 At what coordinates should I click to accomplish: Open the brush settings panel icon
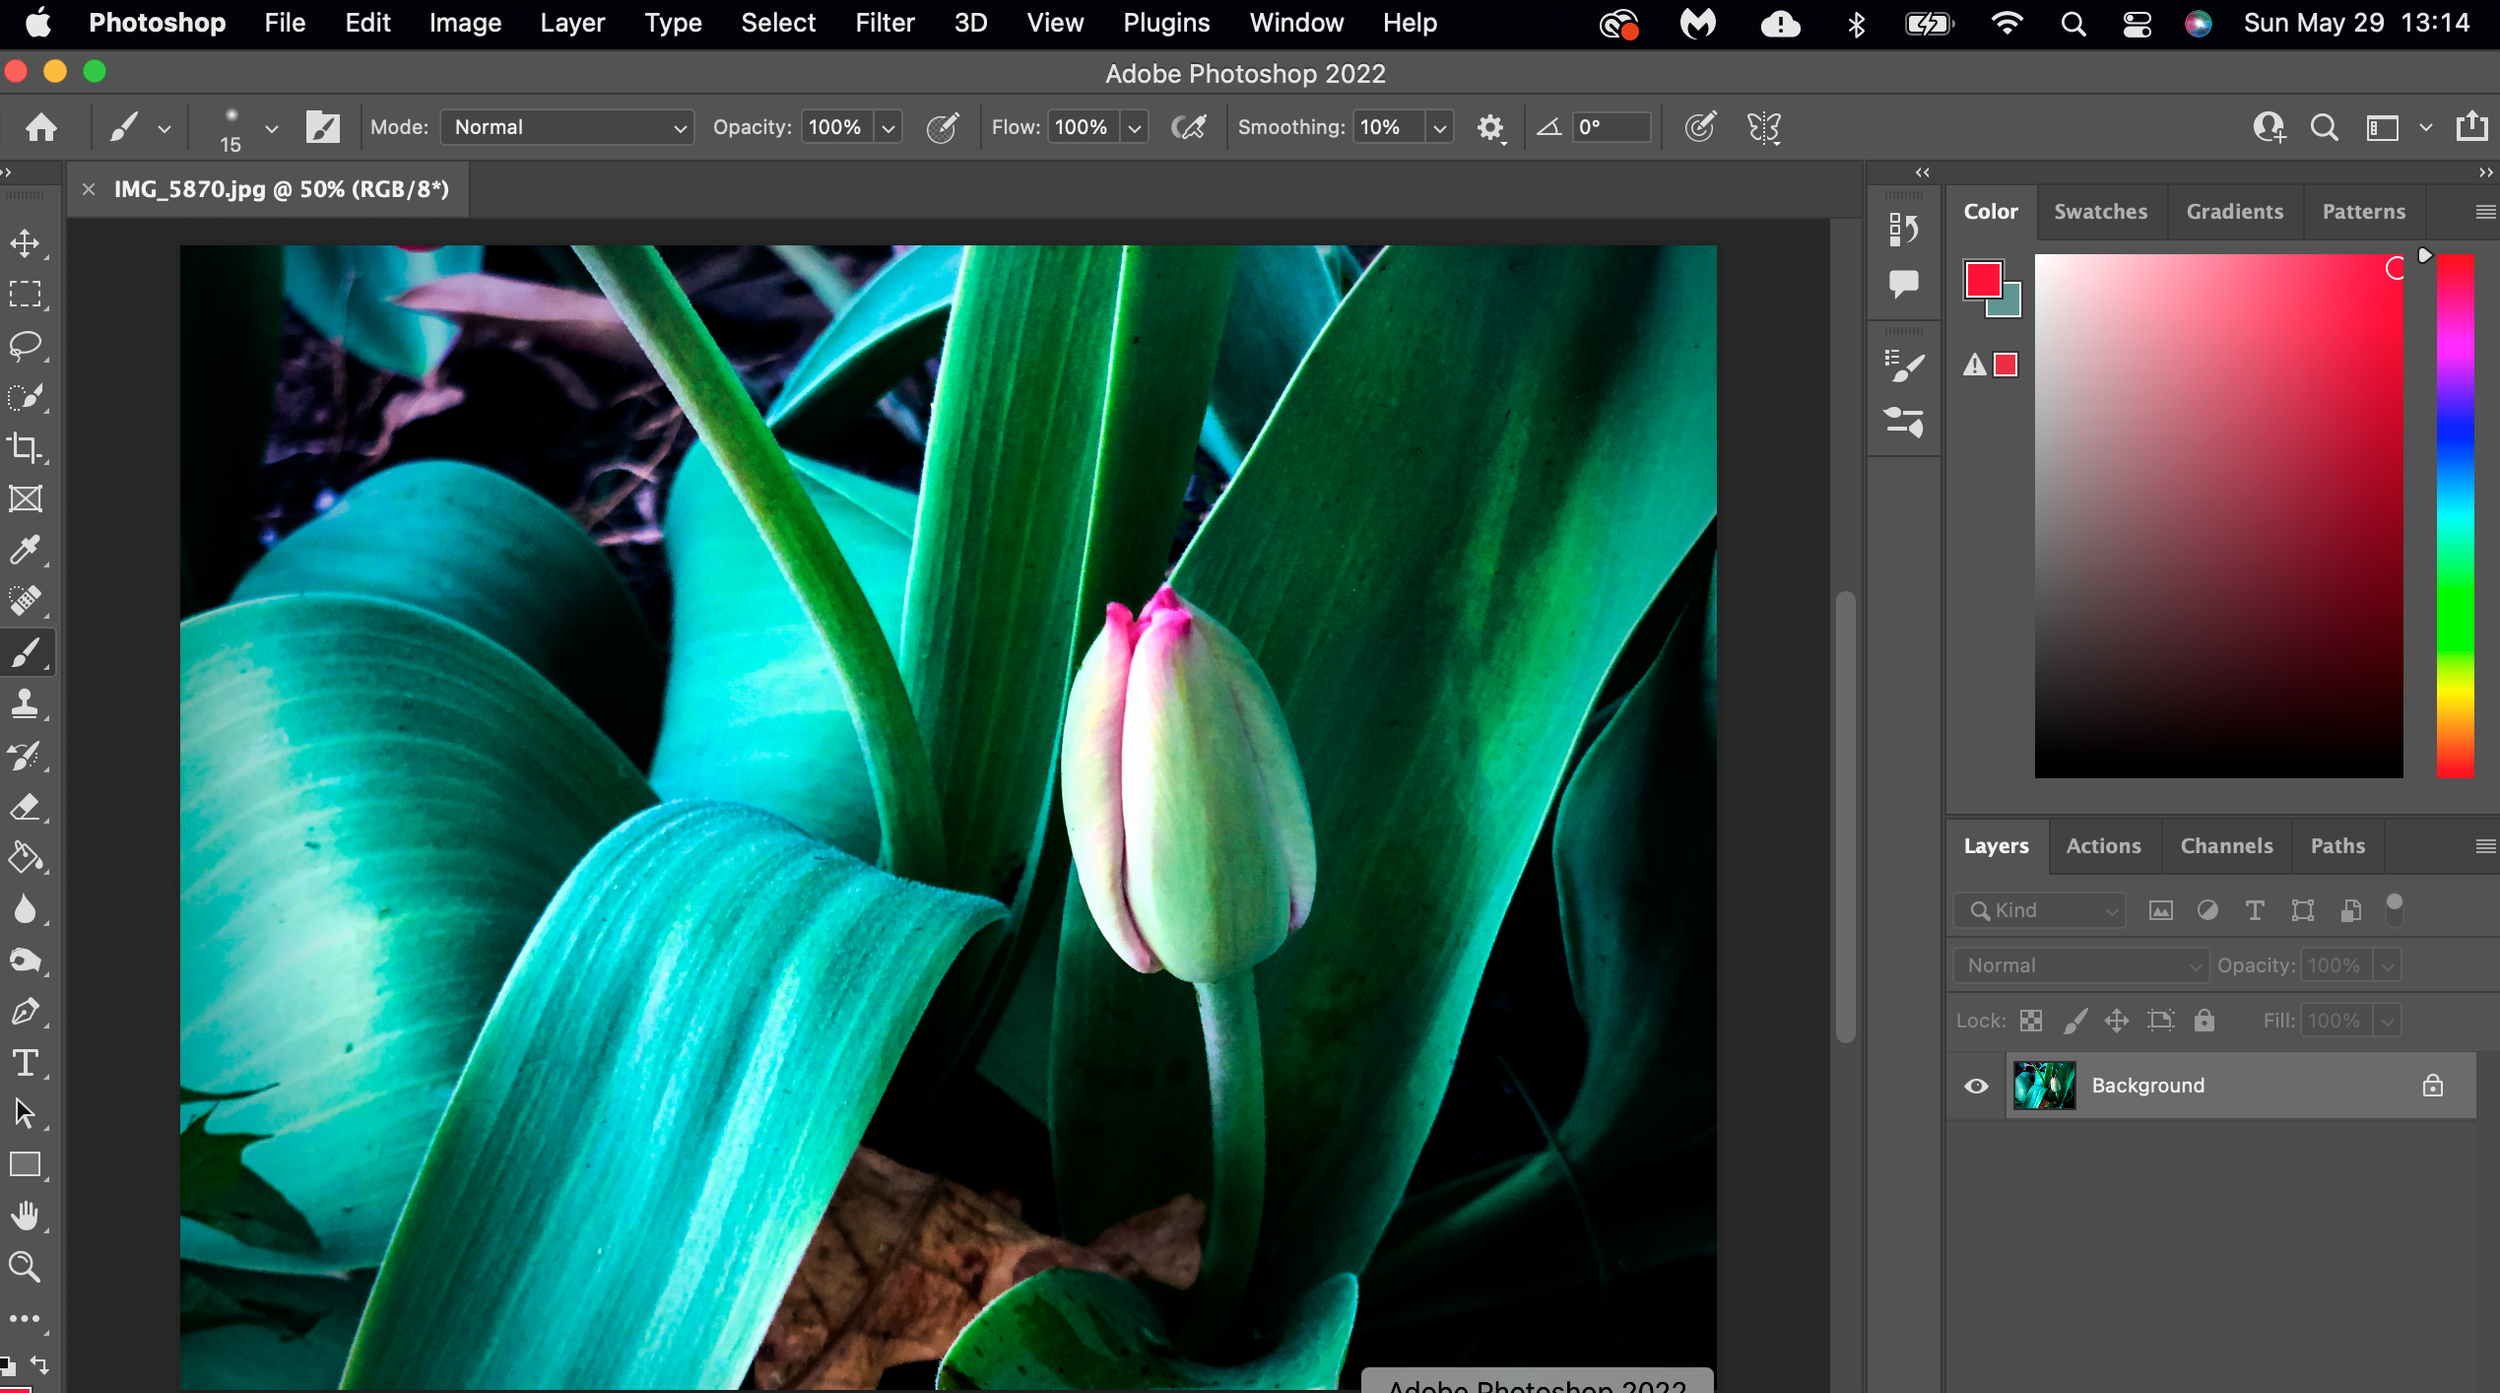pos(322,127)
